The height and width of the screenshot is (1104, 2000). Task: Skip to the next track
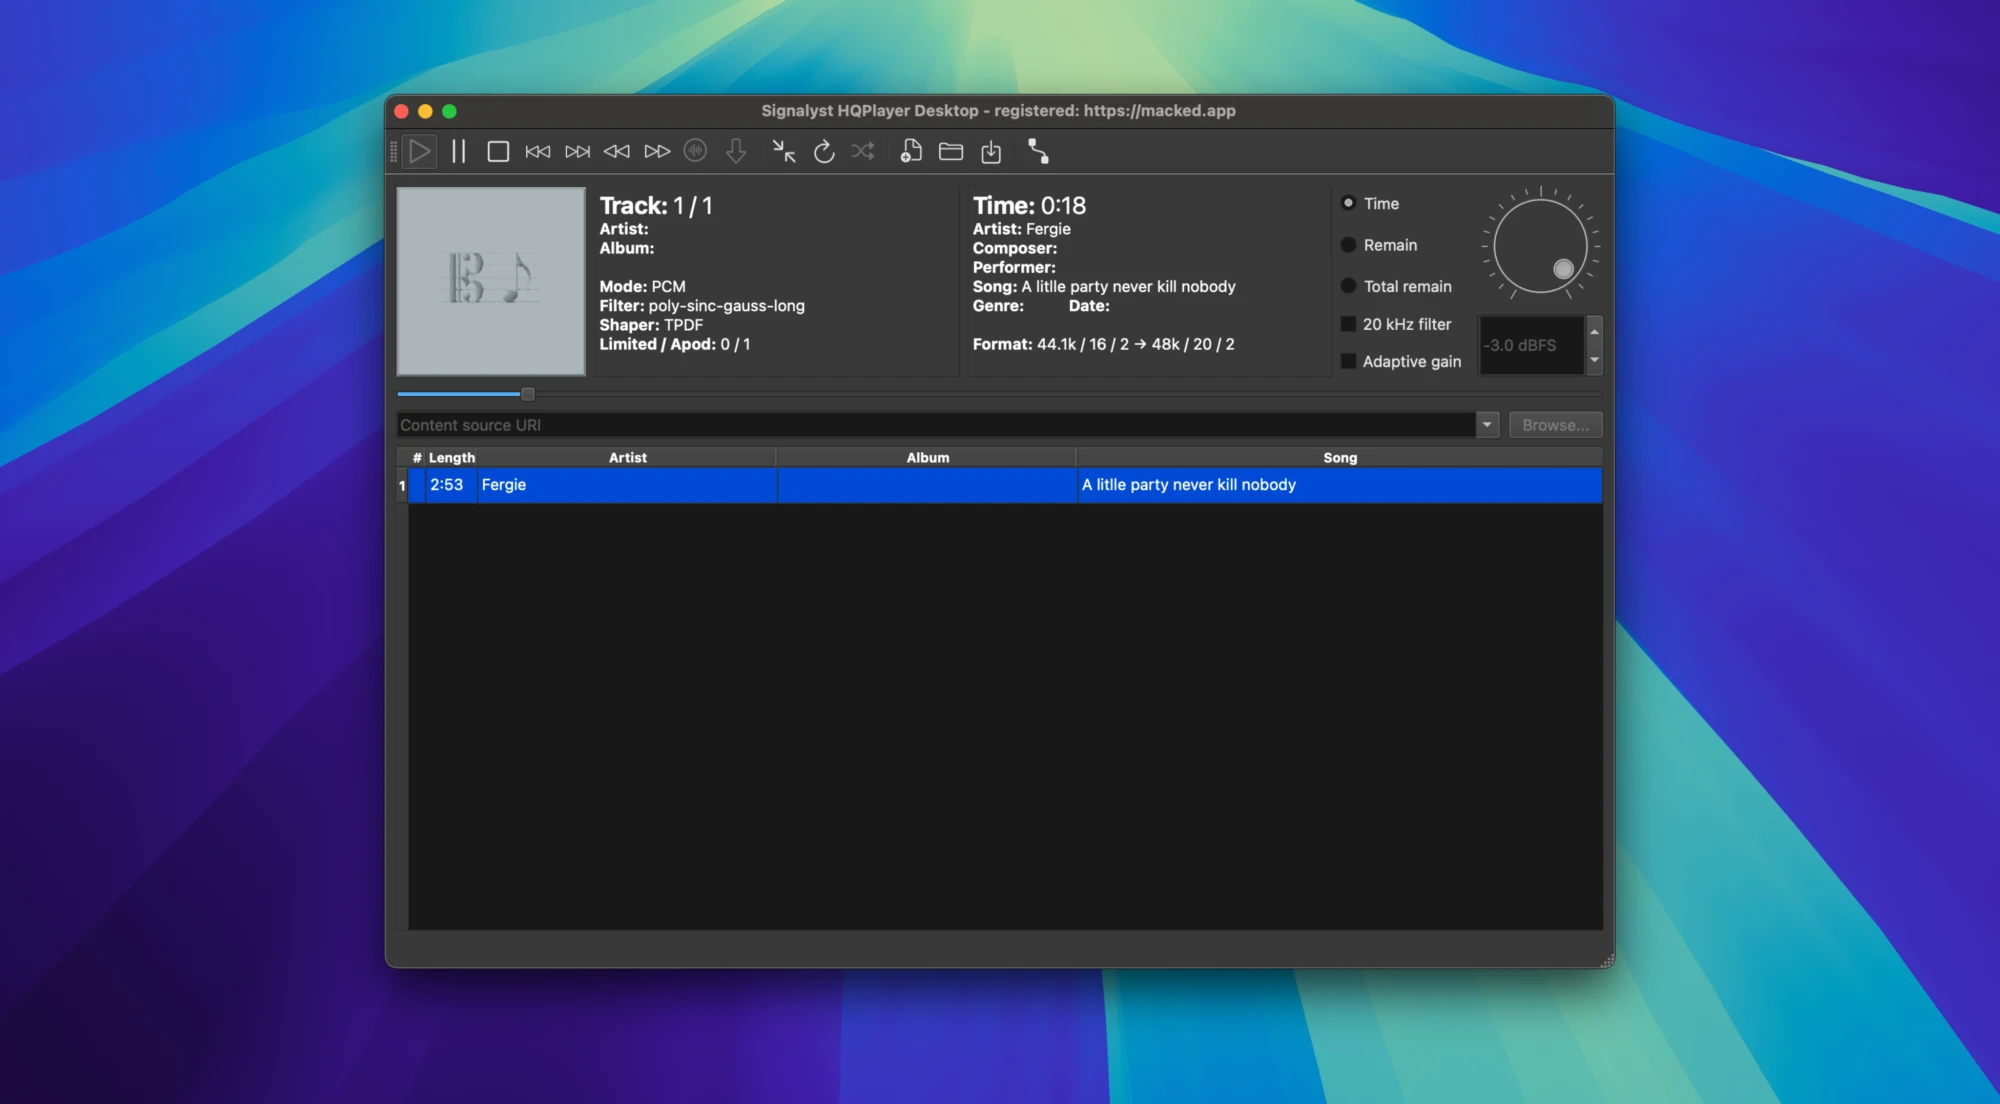coord(577,152)
